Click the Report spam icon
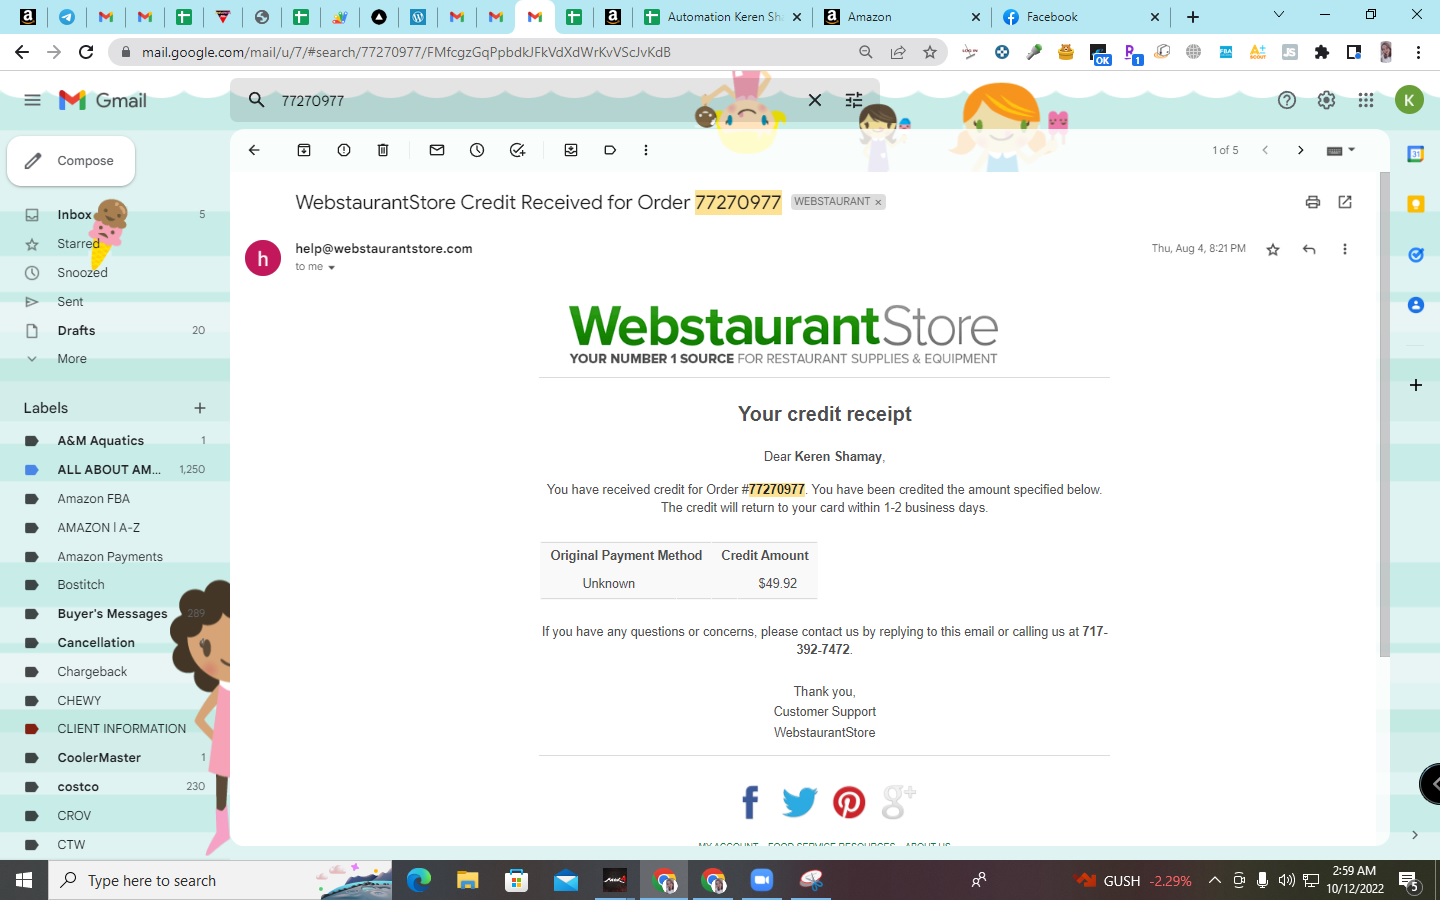1448x912 pixels. point(345,151)
